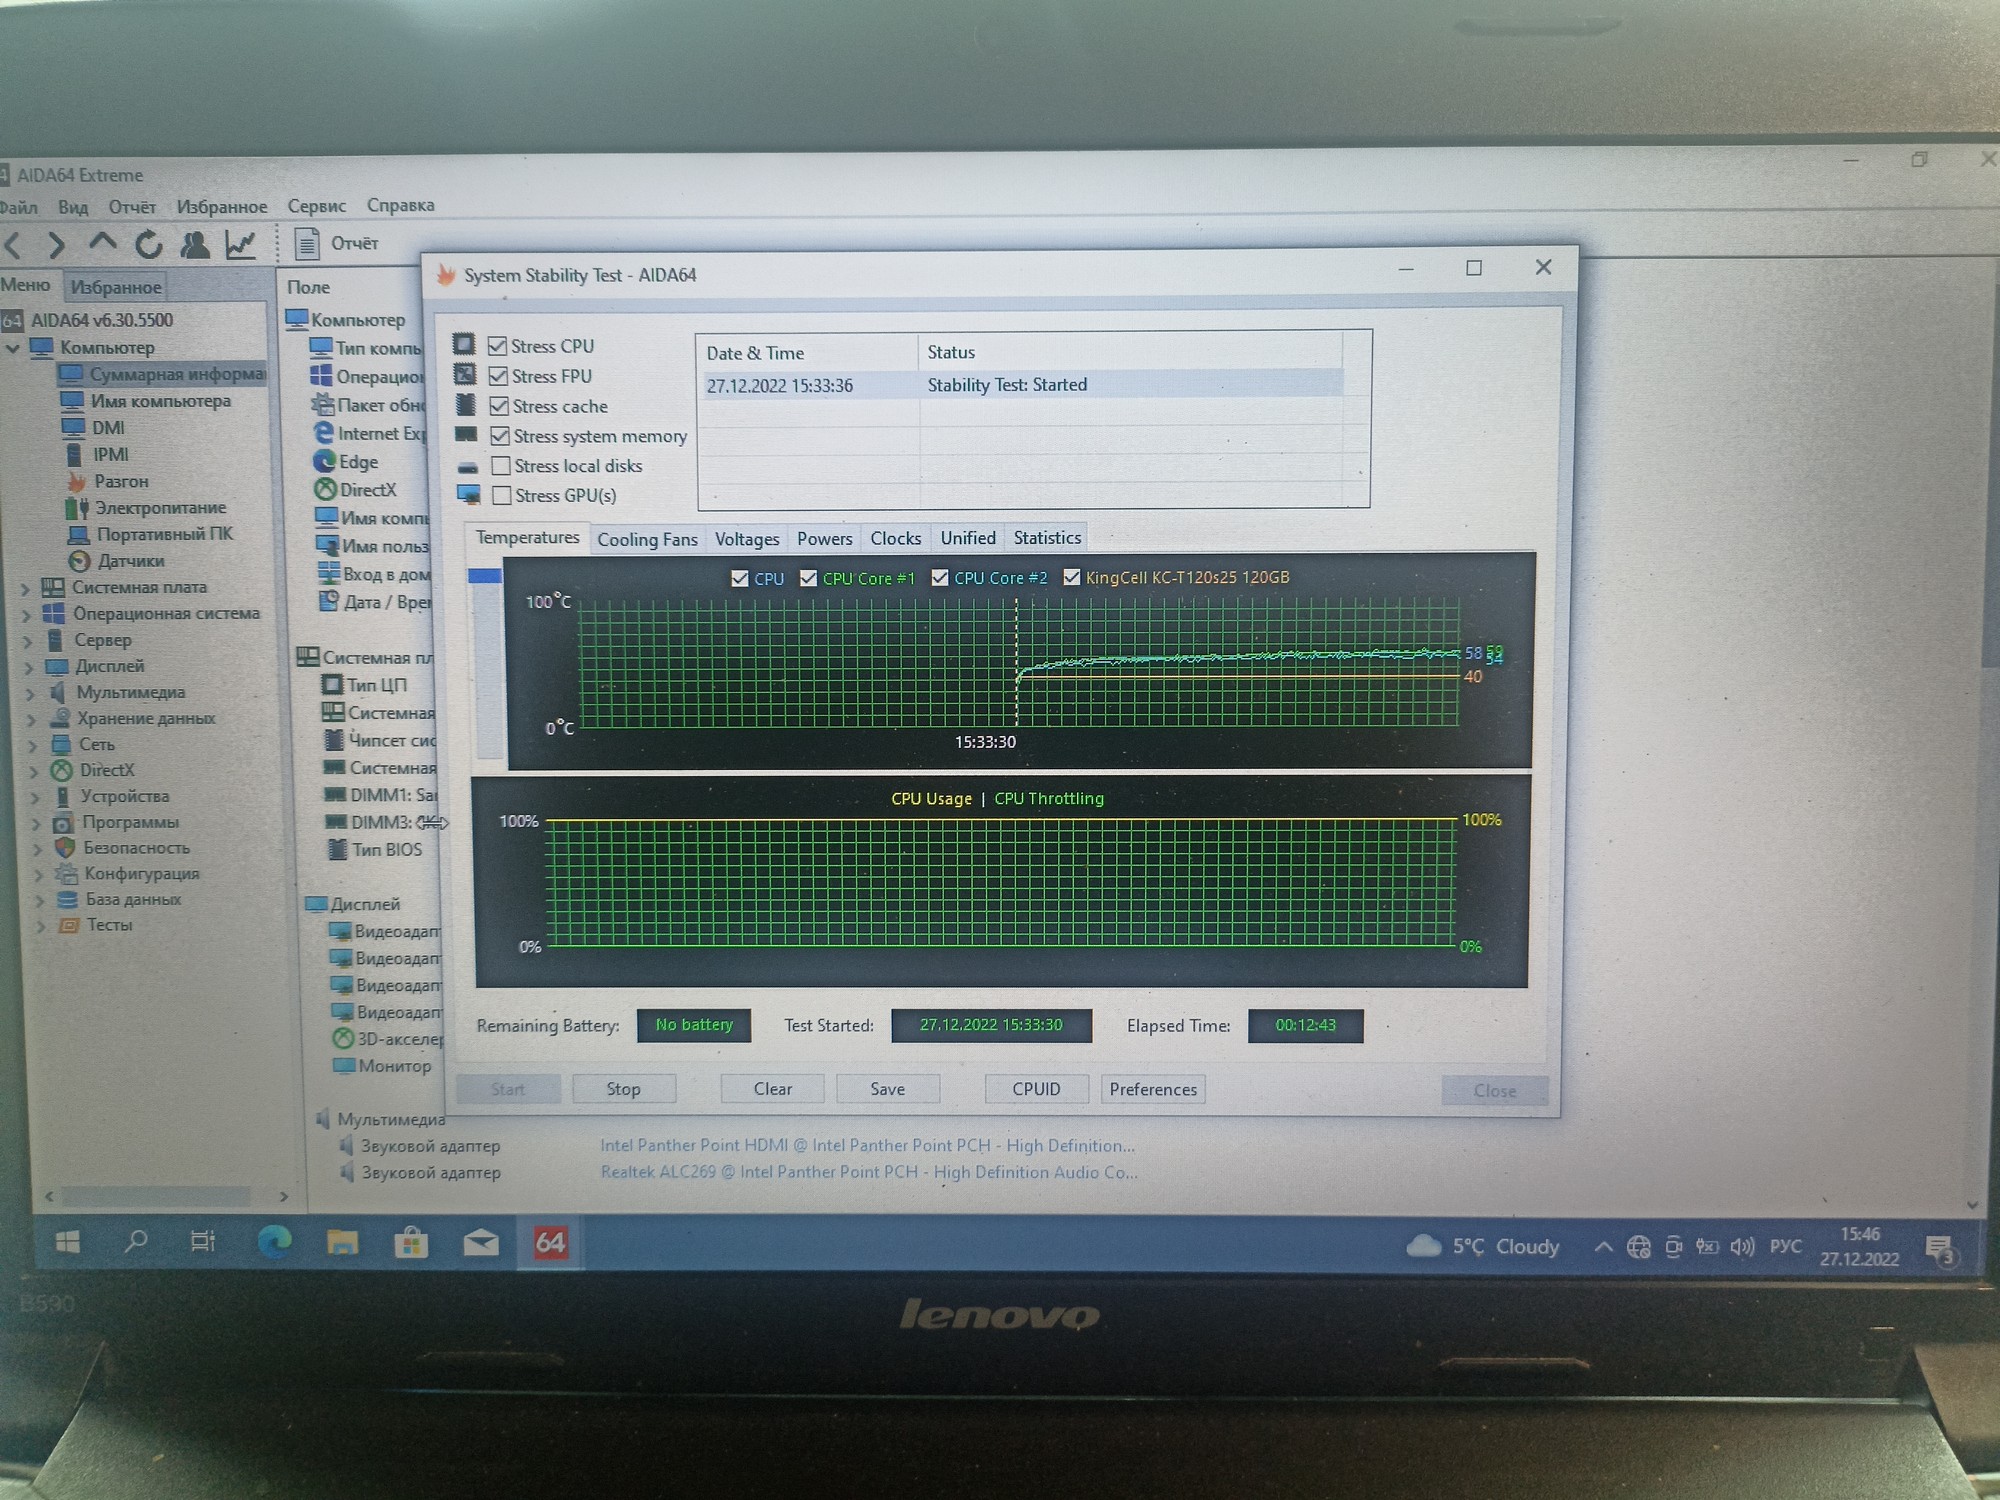Open Microsoft Store from taskbar

tap(411, 1243)
